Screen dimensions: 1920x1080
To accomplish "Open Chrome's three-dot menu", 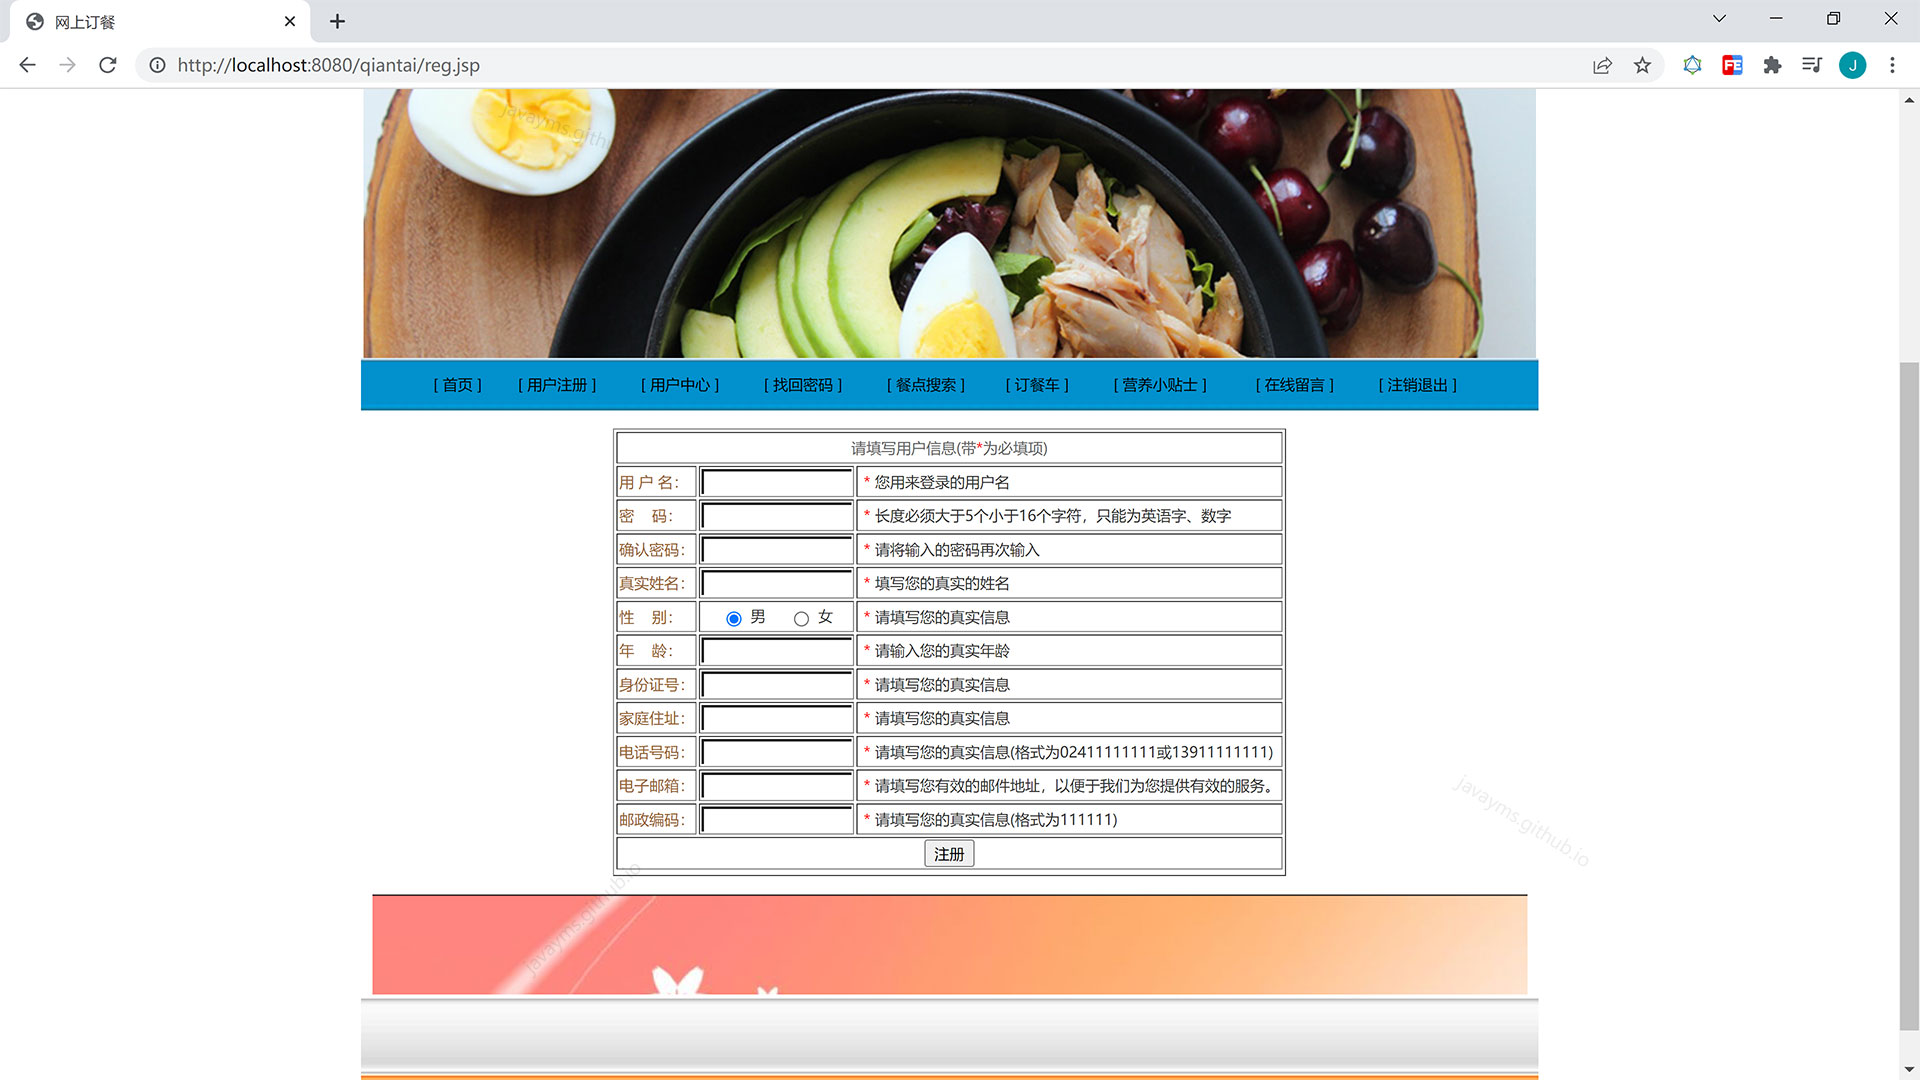I will 1892,65.
